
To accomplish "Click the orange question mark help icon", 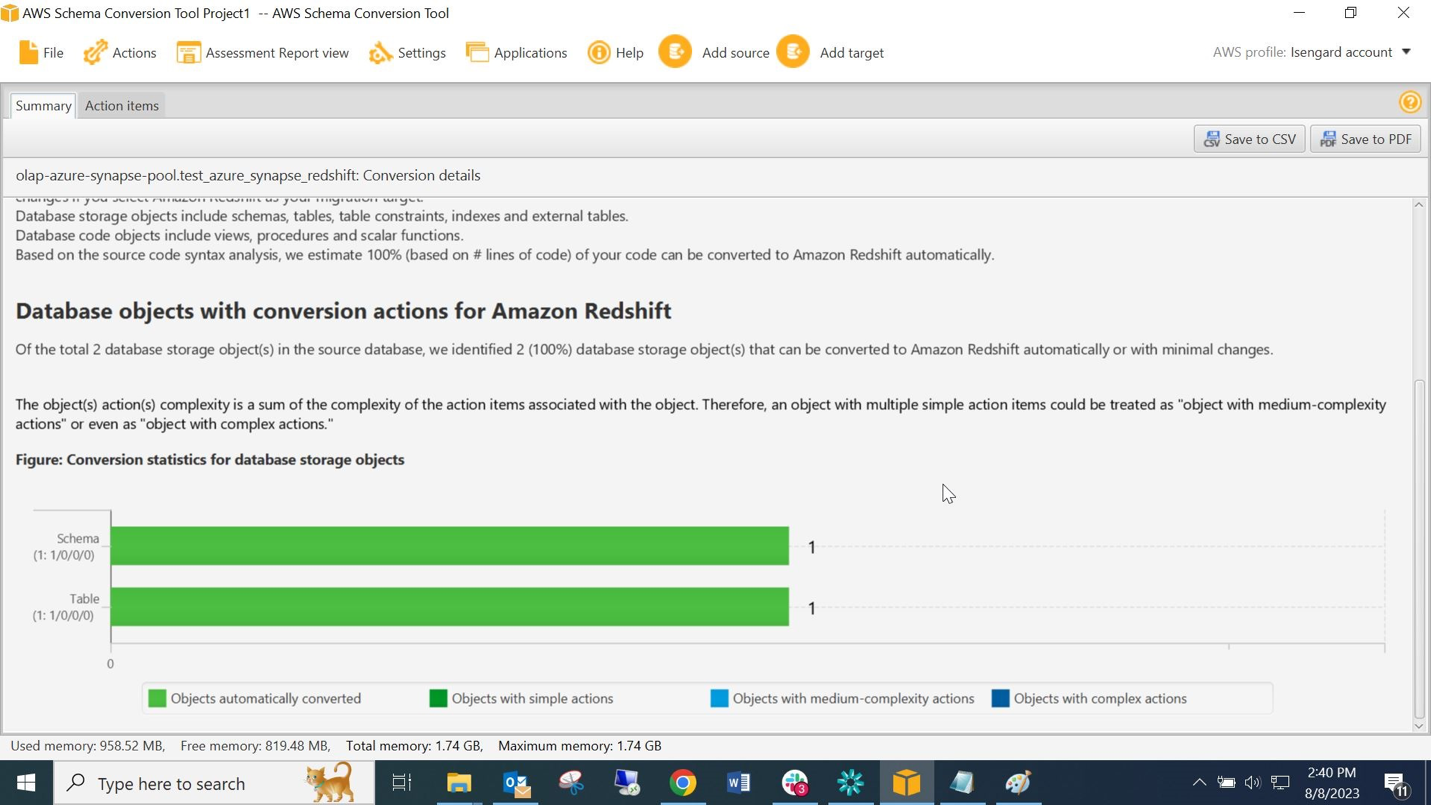I will click(x=1410, y=102).
